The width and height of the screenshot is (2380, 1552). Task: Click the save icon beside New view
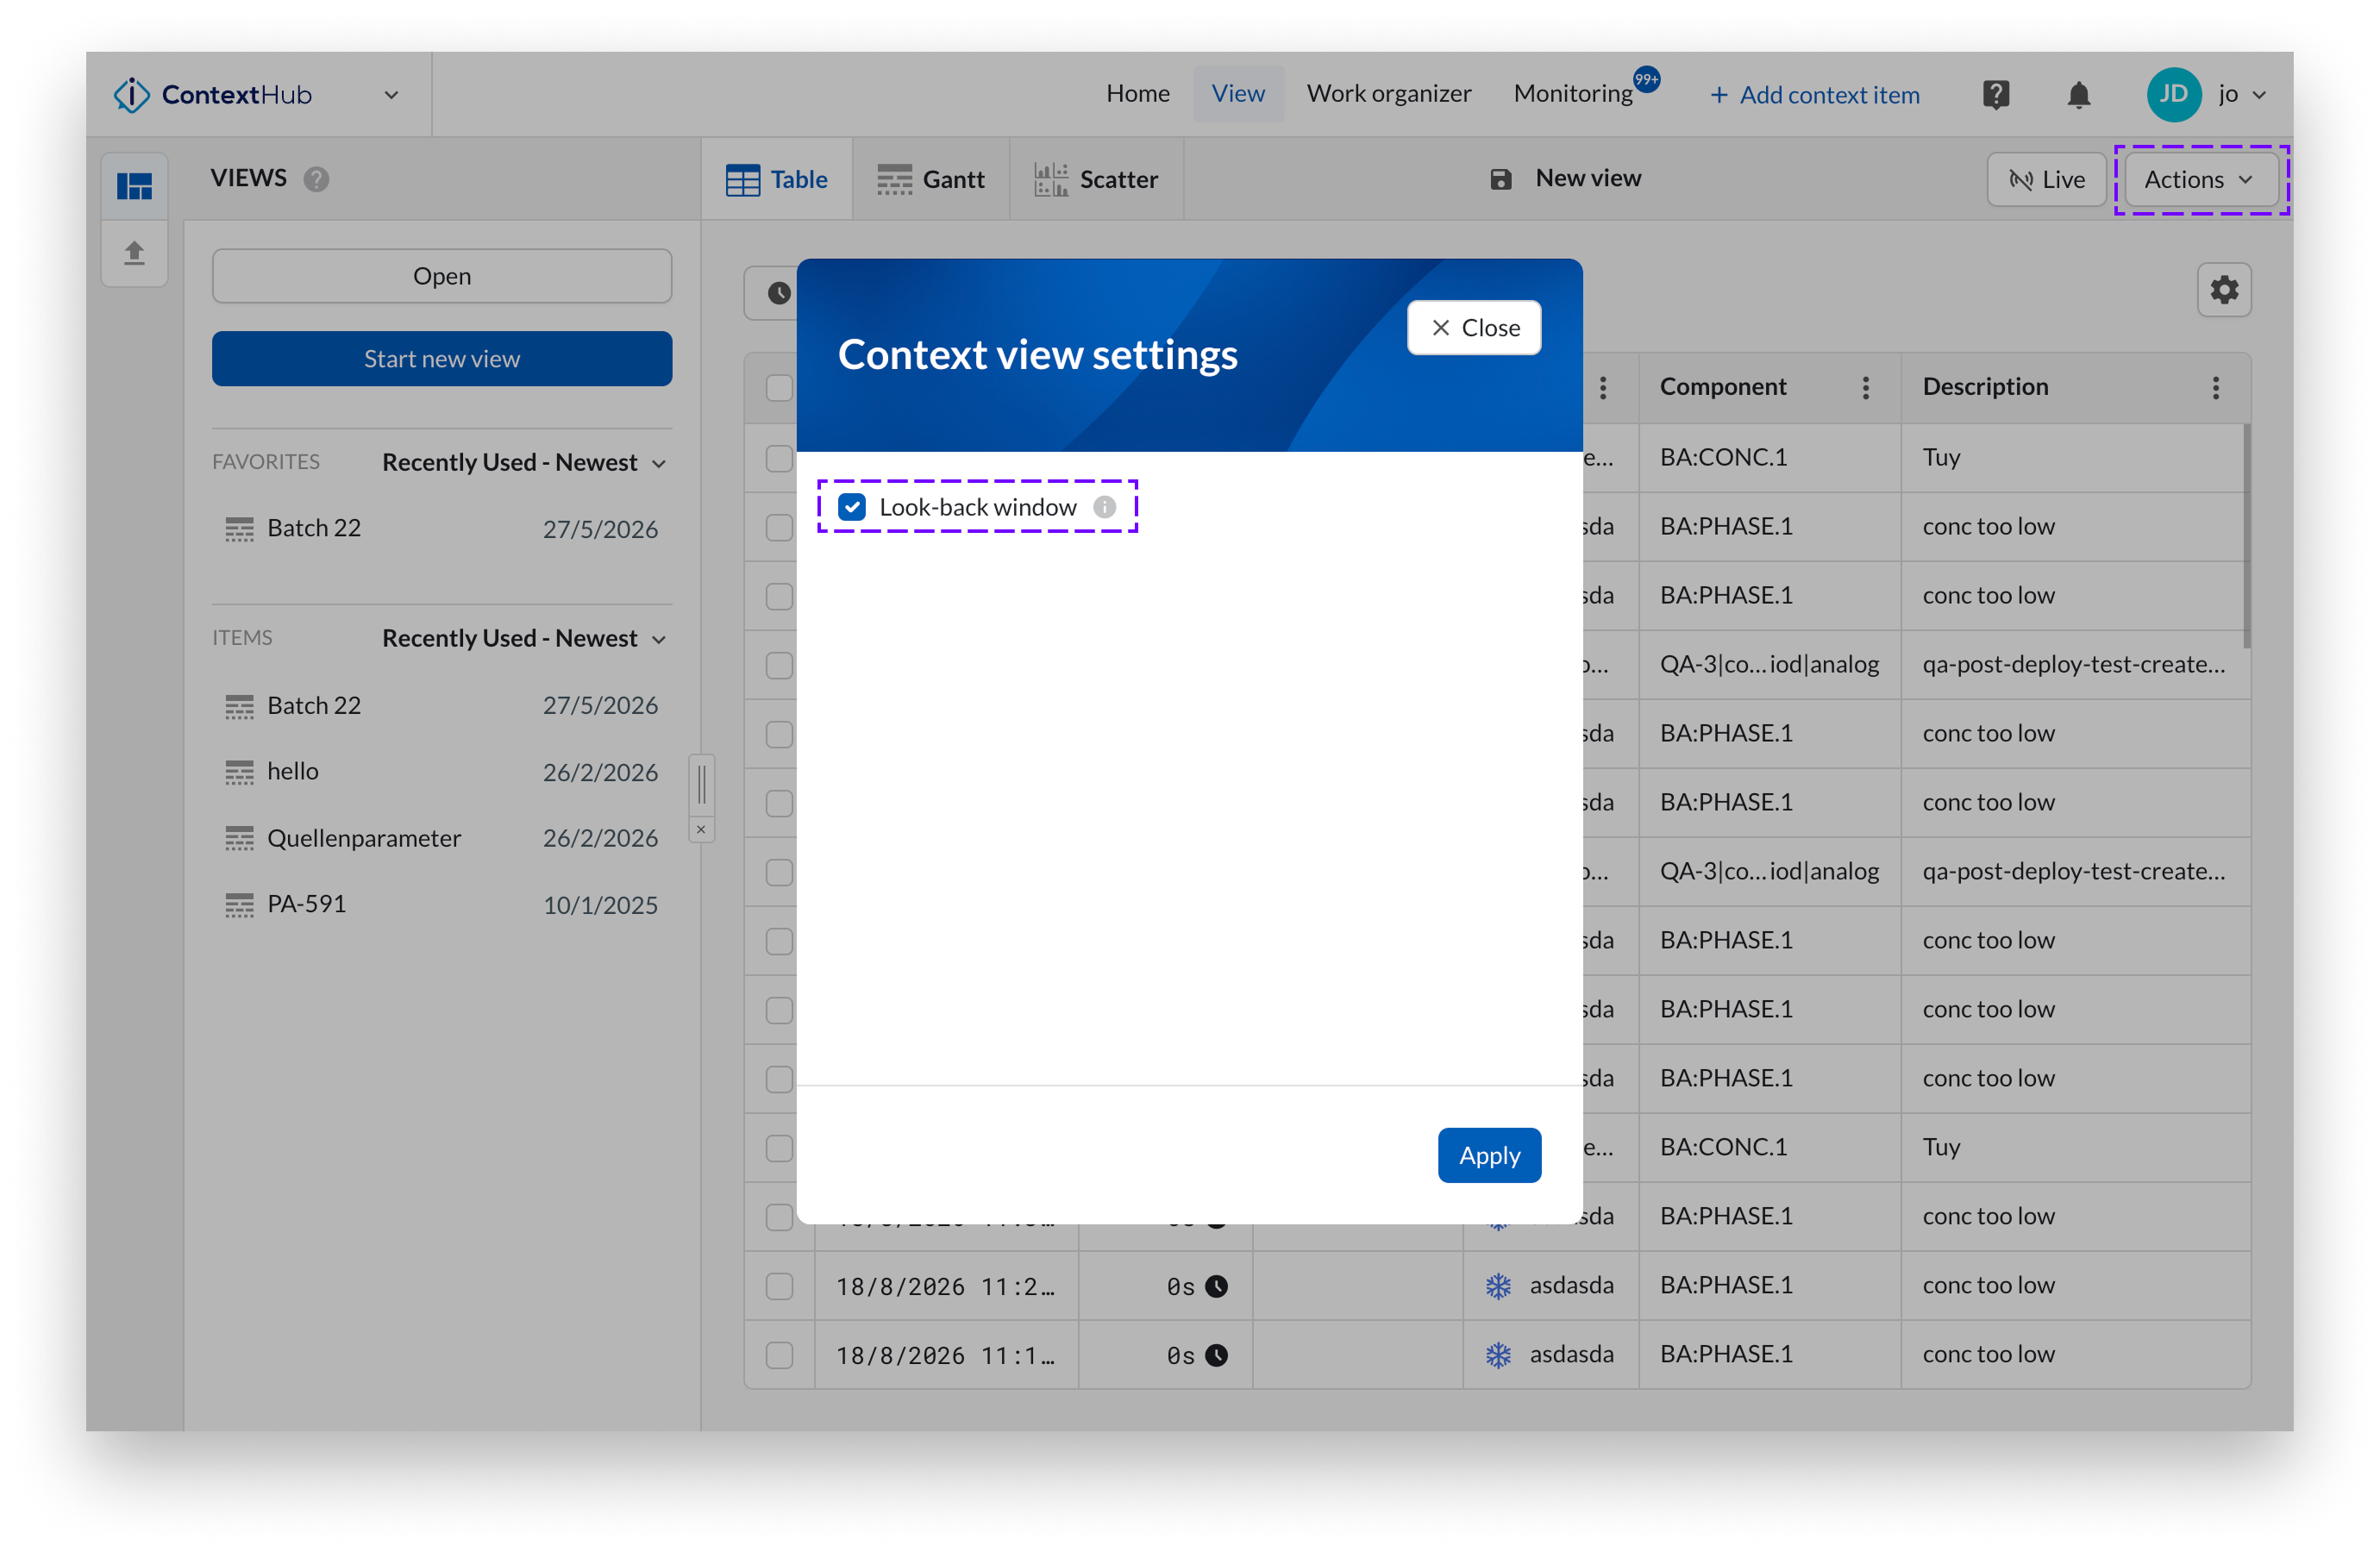(1500, 179)
